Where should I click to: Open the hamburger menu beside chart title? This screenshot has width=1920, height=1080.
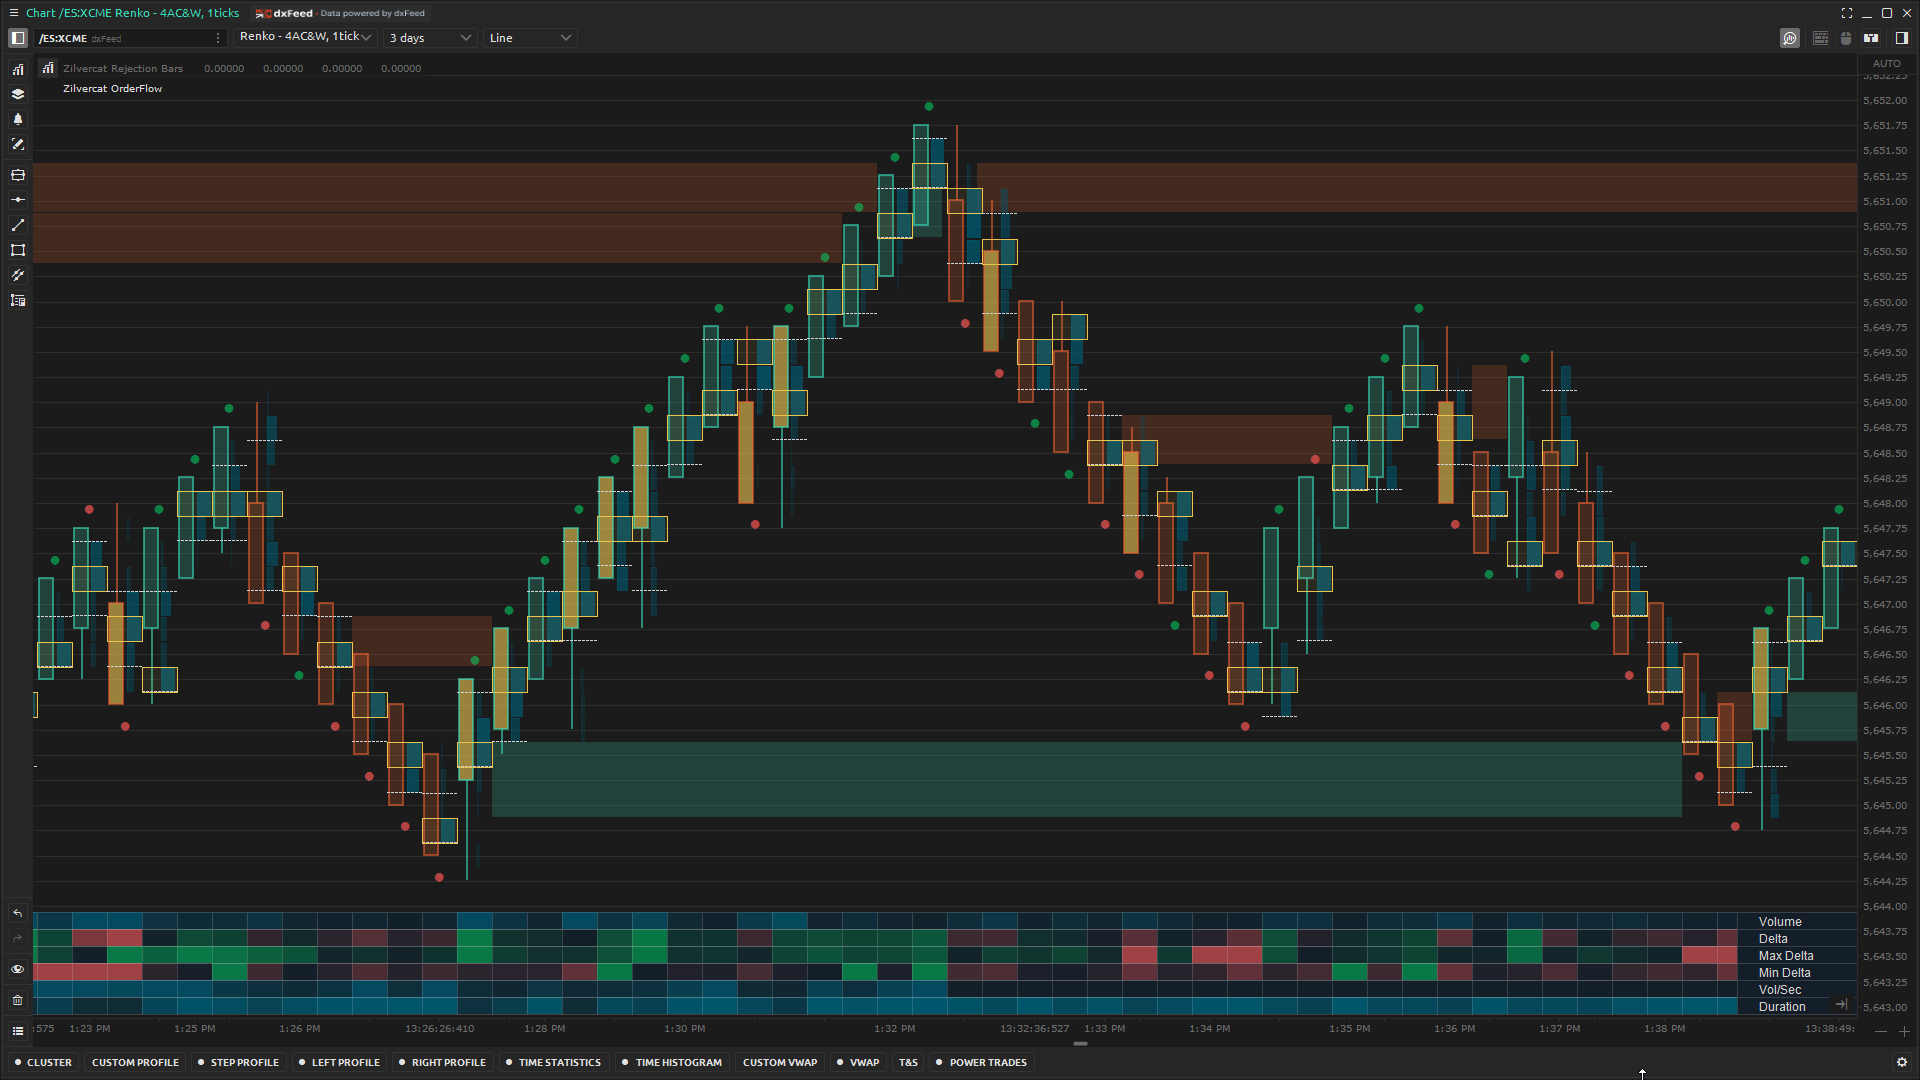pyautogui.click(x=13, y=13)
